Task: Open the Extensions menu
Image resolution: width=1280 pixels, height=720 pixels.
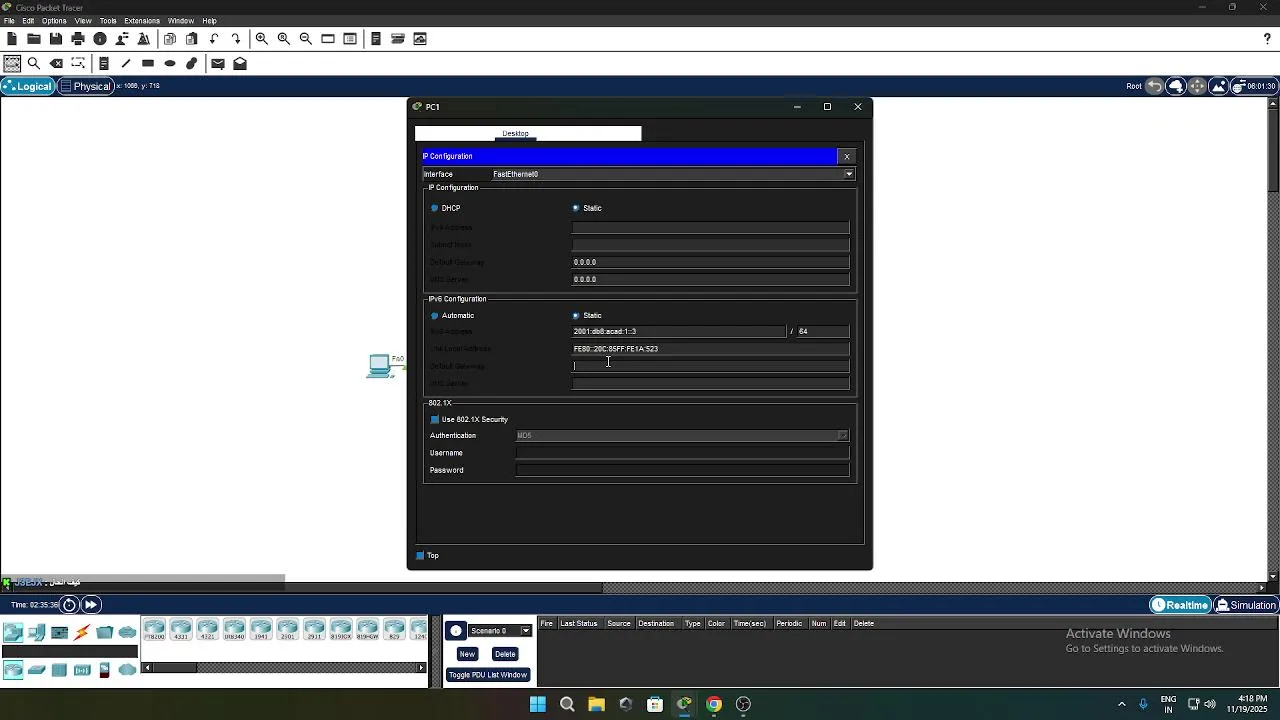Action: point(142,20)
